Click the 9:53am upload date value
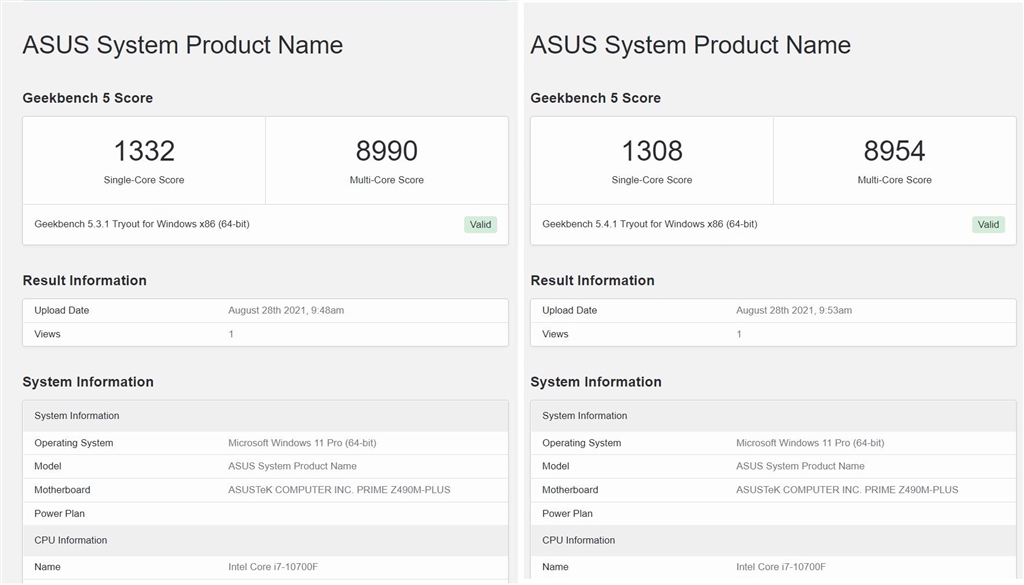 (x=794, y=311)
